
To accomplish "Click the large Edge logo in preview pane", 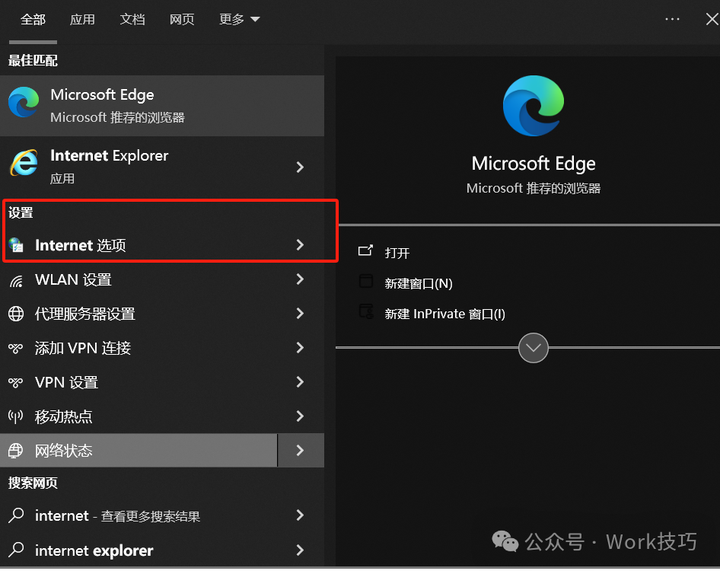I will click(533, 106).
